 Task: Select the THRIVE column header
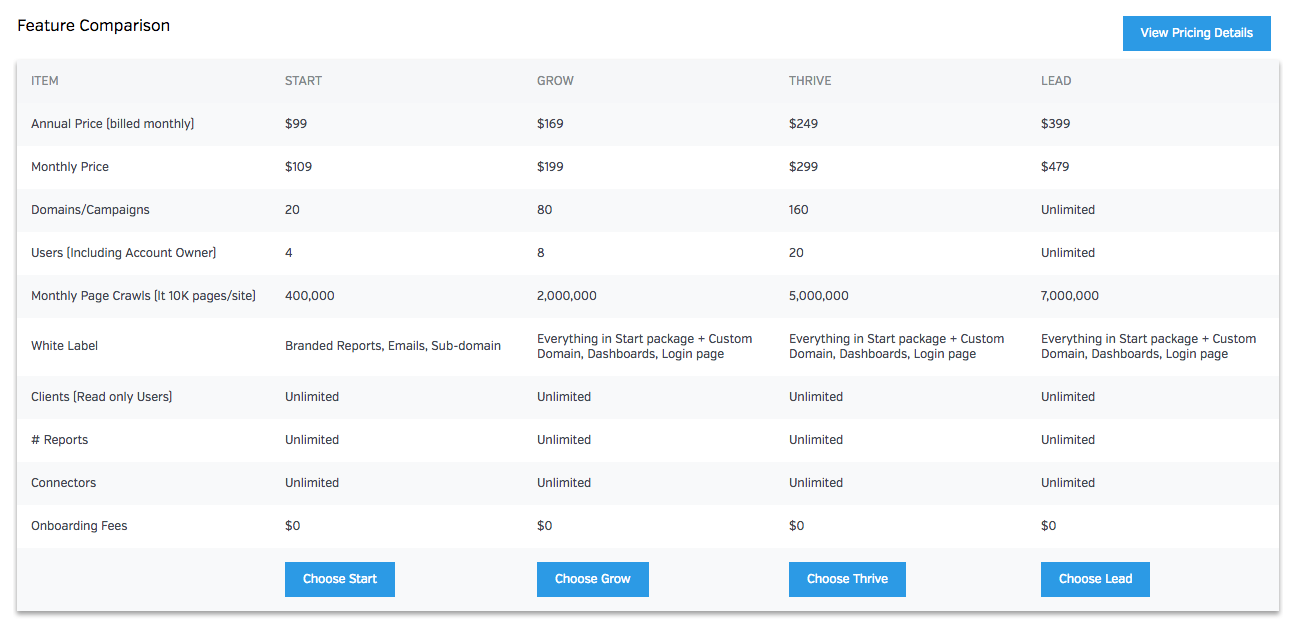(809, 81)
